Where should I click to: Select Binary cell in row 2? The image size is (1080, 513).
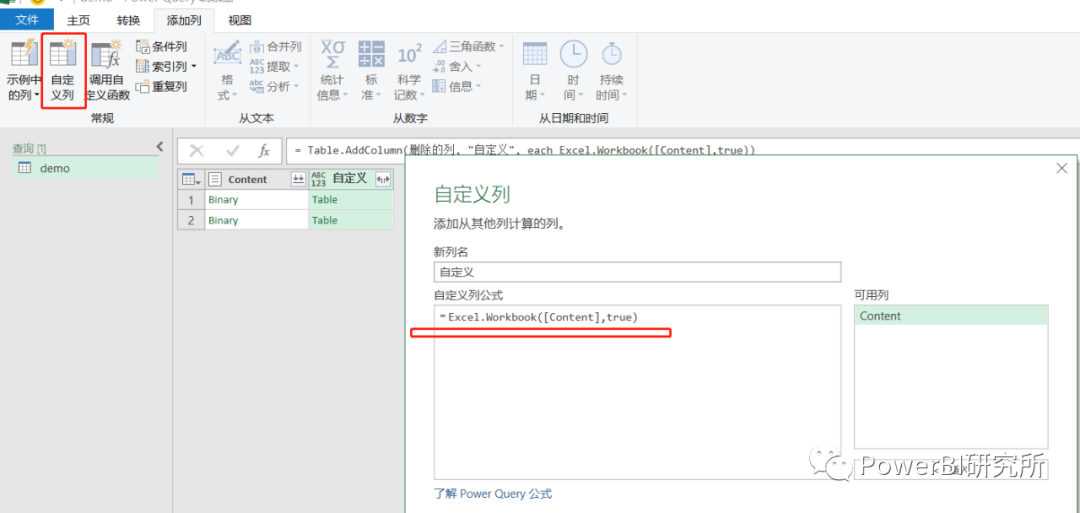point(257,220)
